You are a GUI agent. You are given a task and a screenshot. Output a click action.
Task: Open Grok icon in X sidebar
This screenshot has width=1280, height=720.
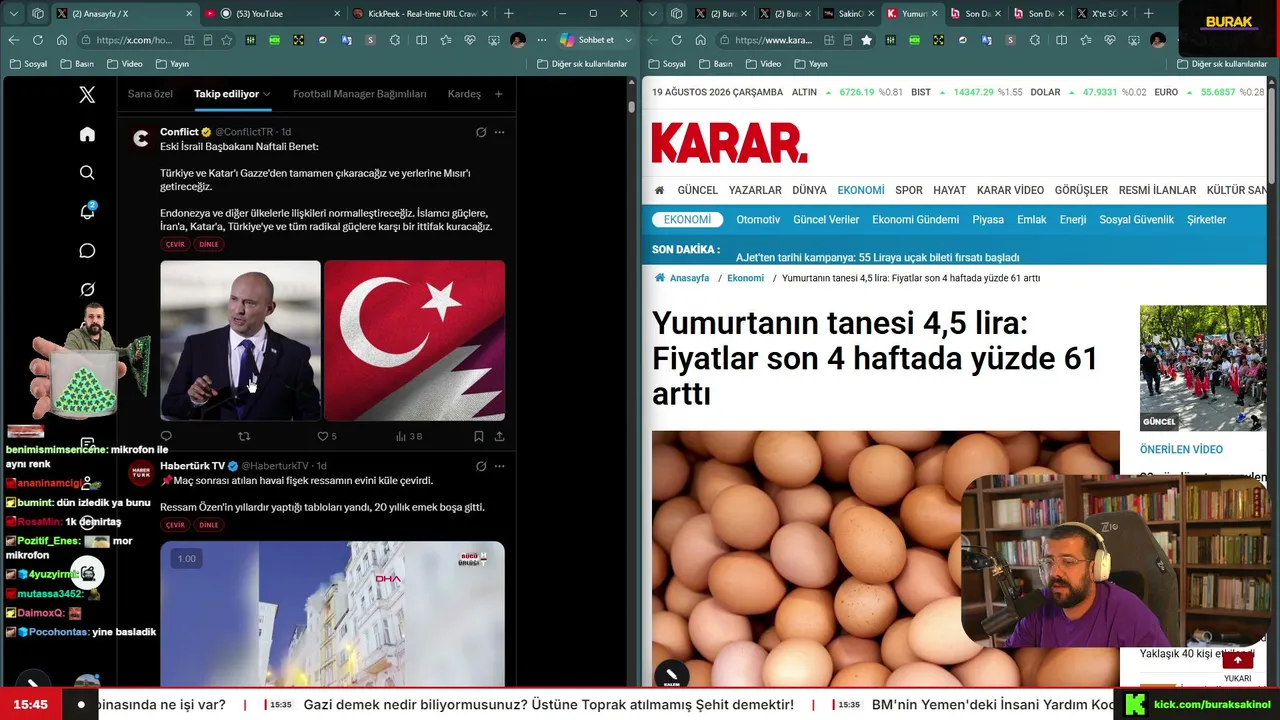click(87, 289)
